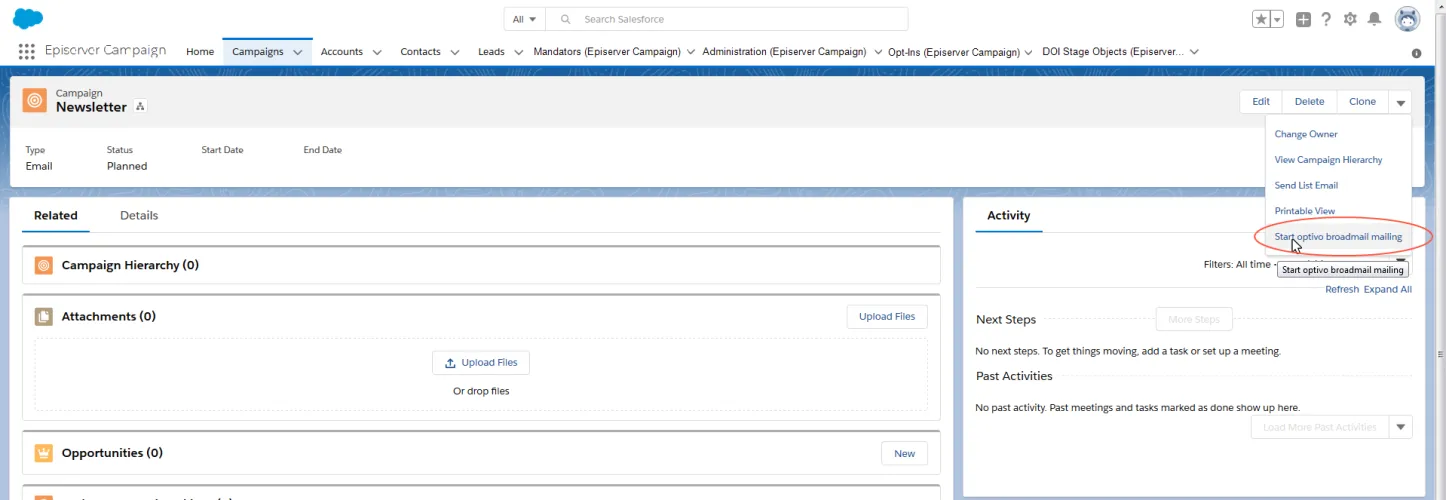The image size is (1446, 500).
Task: Click the info icon below the avatar
Action: (1416, 53)
